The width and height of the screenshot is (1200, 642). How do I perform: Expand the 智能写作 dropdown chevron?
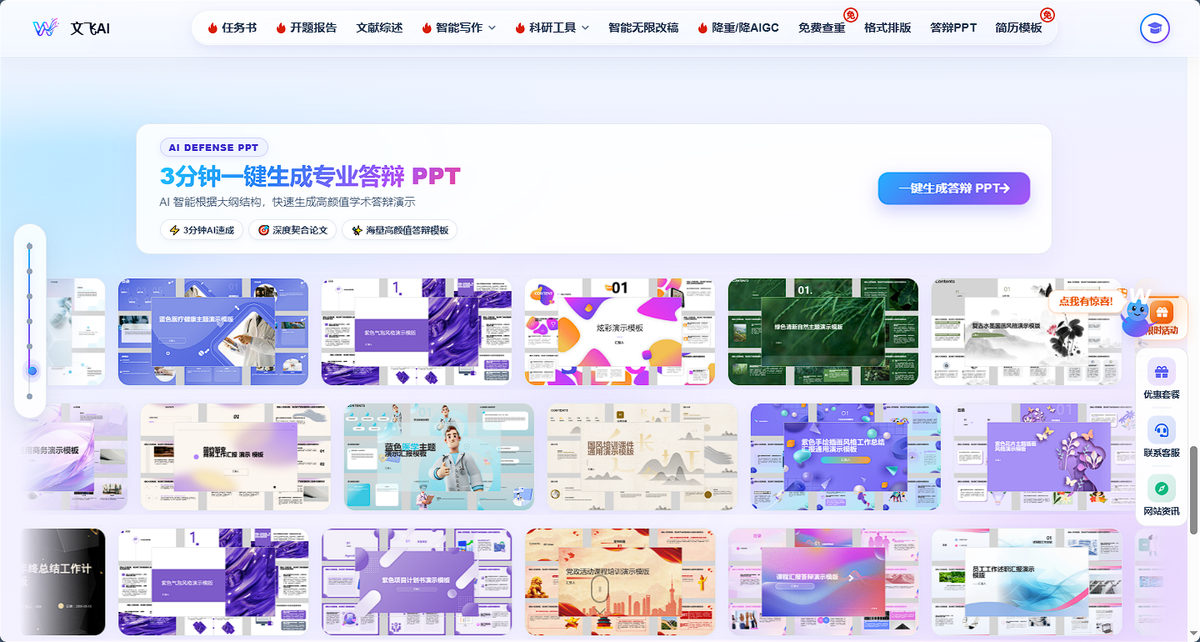(491, 28)
